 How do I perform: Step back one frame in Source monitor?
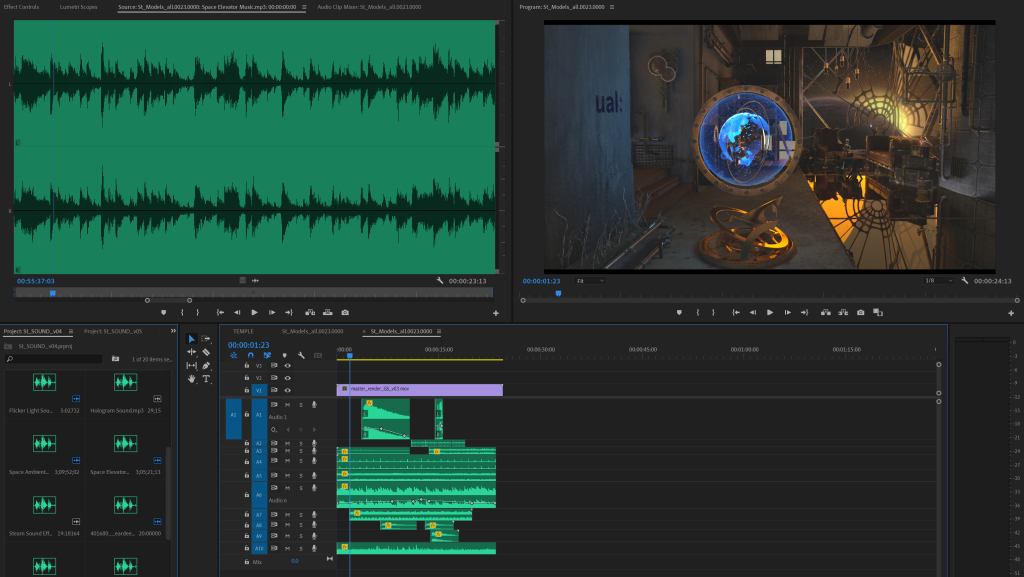pos(237,313)
